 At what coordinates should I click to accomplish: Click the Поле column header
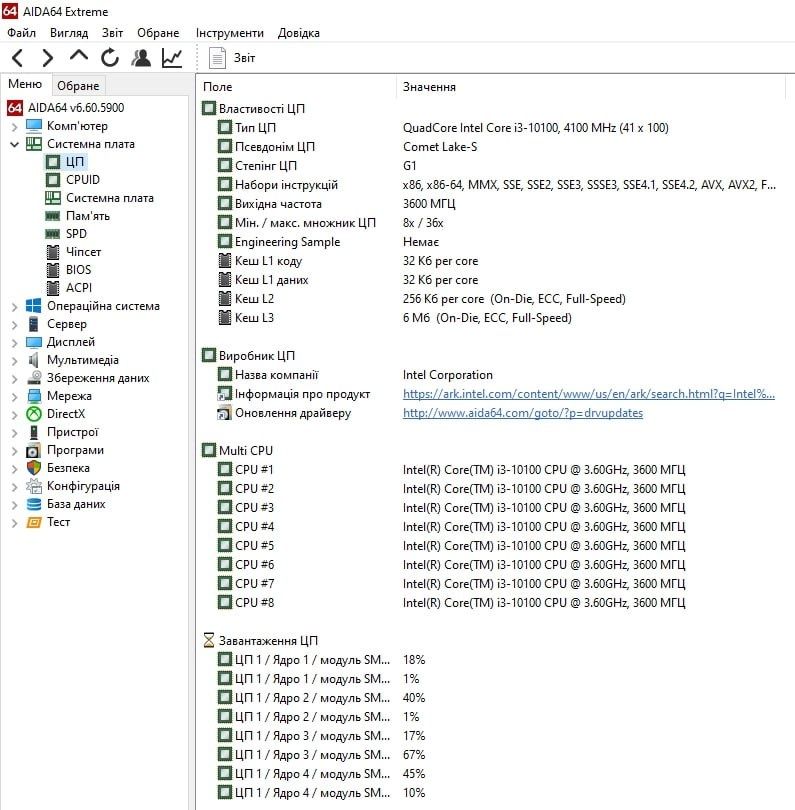click(x=217, y=87)
